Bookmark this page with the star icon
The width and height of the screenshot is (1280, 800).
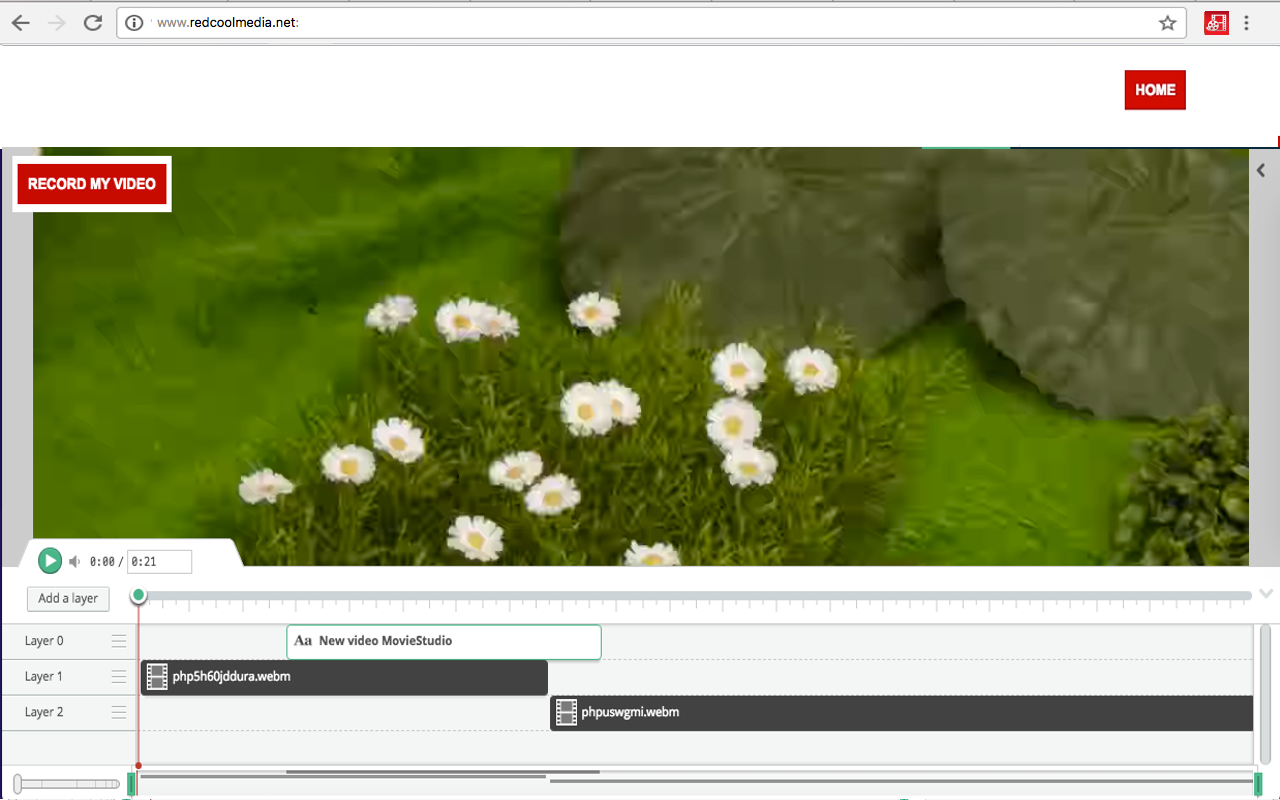click(1167, 23)
